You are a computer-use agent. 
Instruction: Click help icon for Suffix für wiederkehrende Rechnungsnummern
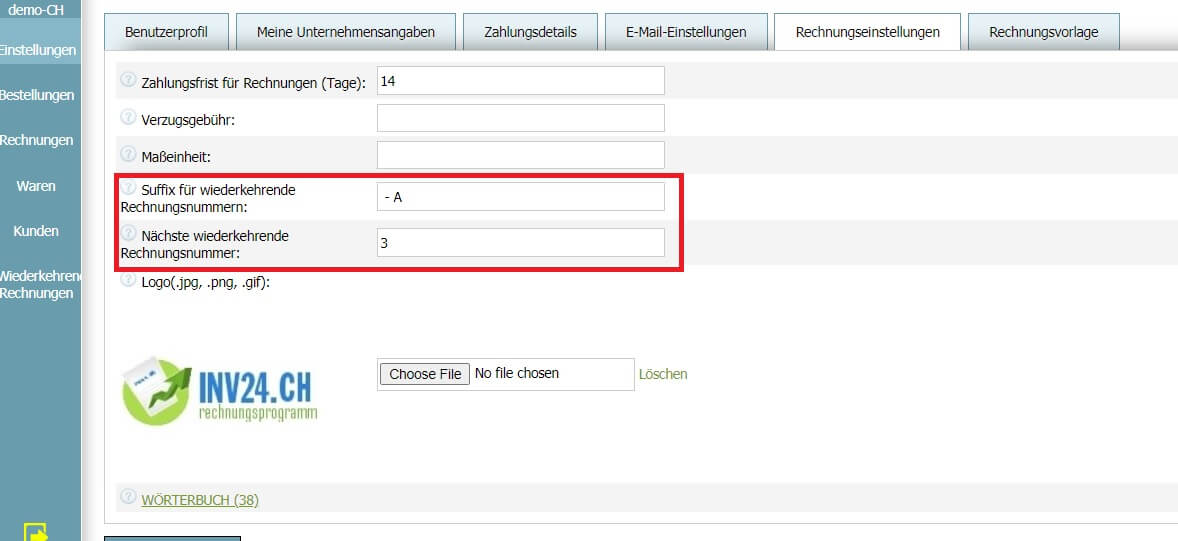(x=128, y=188)
